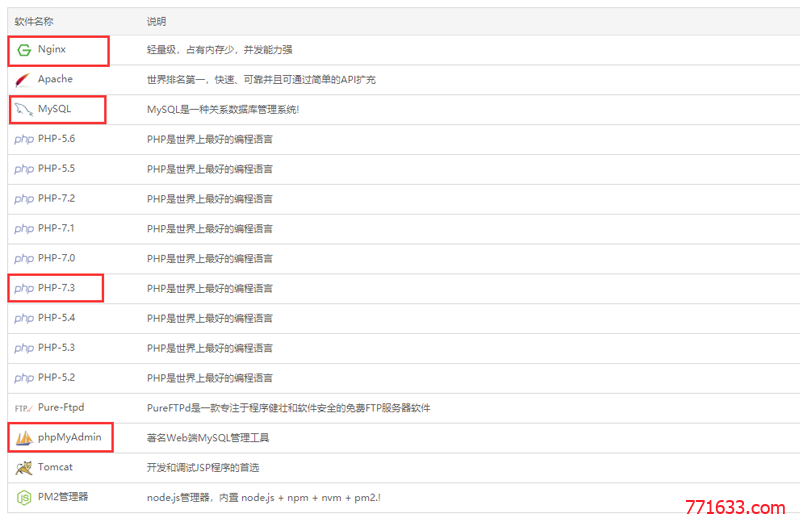The image size is (800, 526).
Task: Click the php icon beside PHP-5.5
Action: tap(24, 169)
